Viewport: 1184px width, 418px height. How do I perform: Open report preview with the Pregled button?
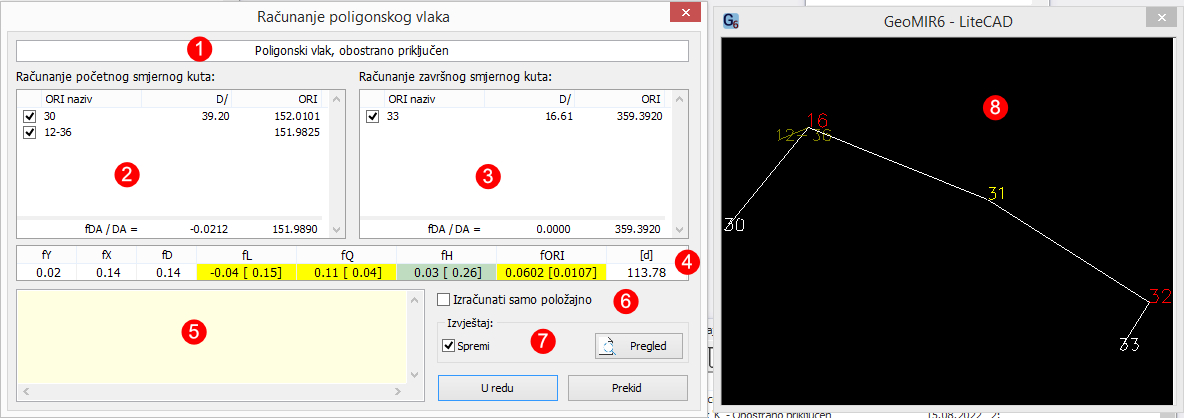(x=640, y=345)
